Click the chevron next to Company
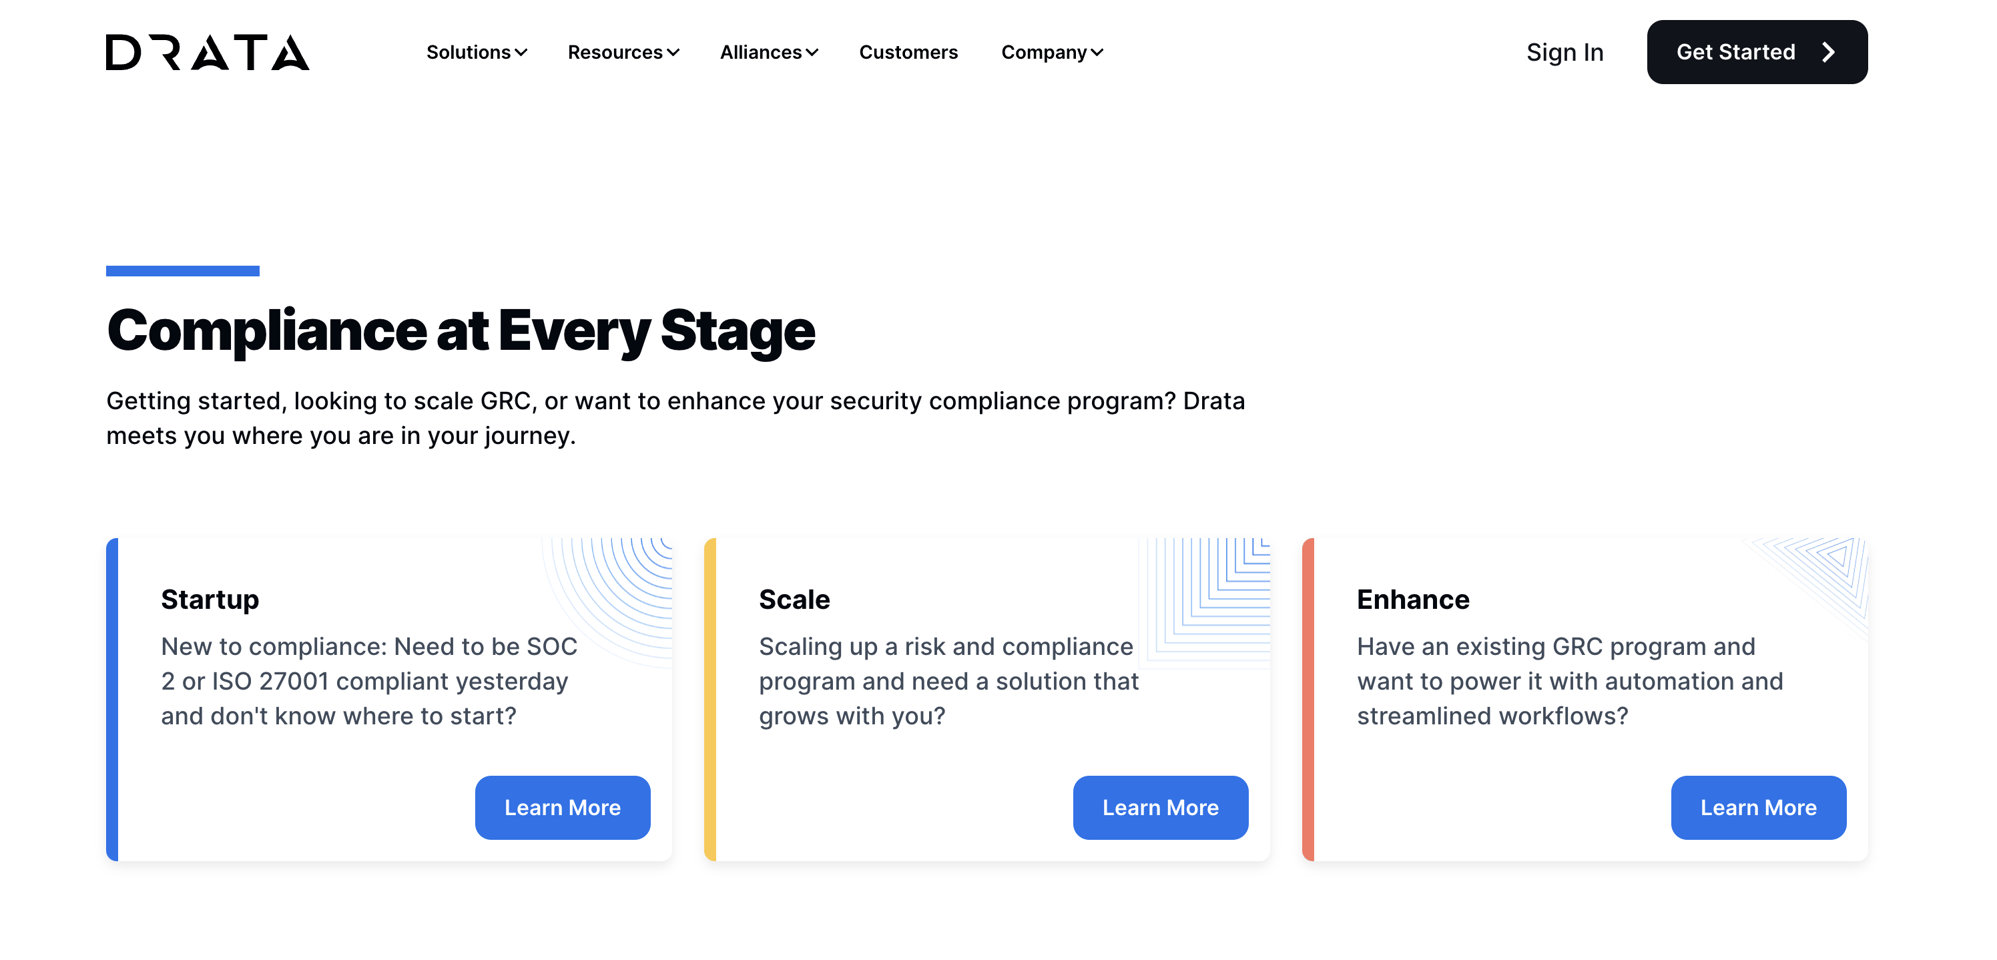Screen dimensions: 1997x960 click(x=1096, y=52)
